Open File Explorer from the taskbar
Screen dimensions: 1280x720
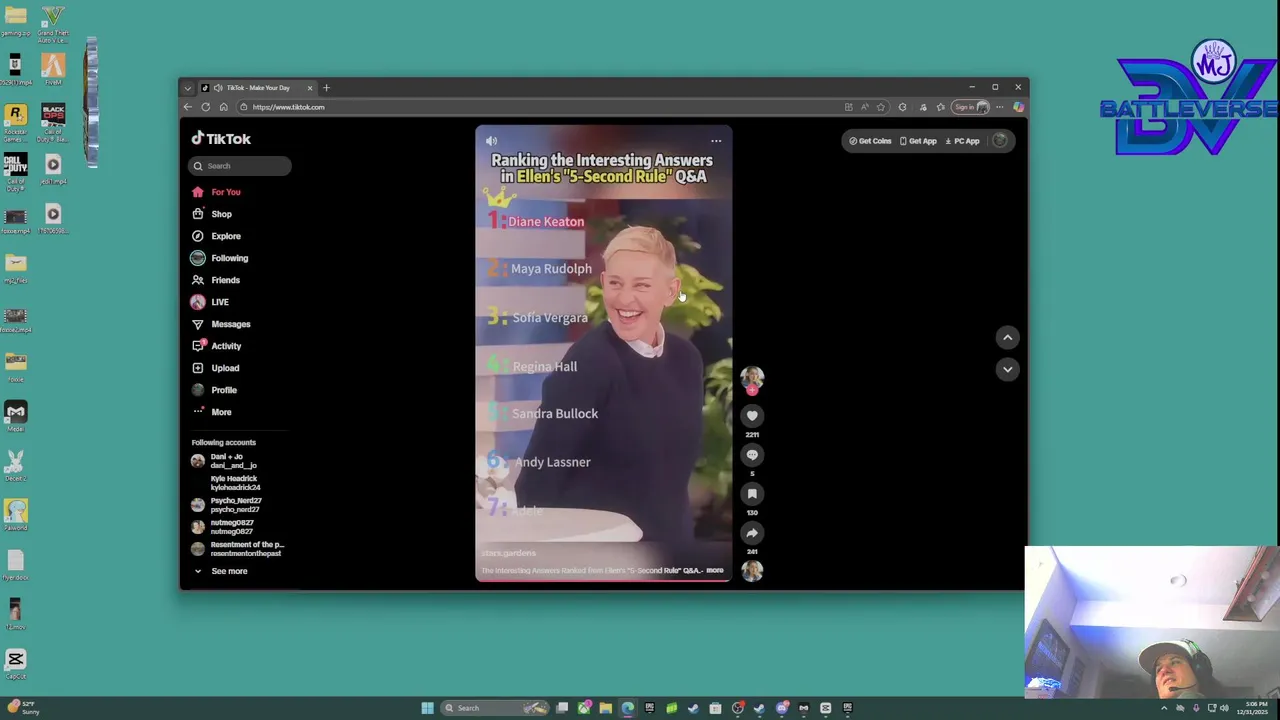click(606, 708)
